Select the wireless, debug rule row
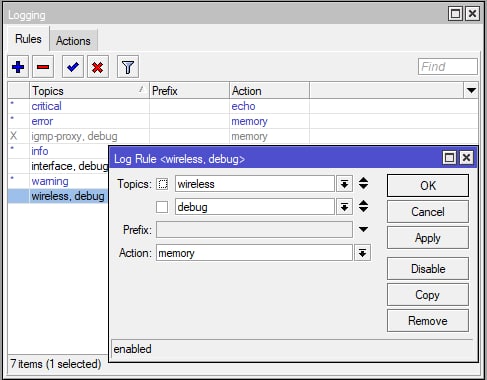The image size is (487, 380). (58, 196)
